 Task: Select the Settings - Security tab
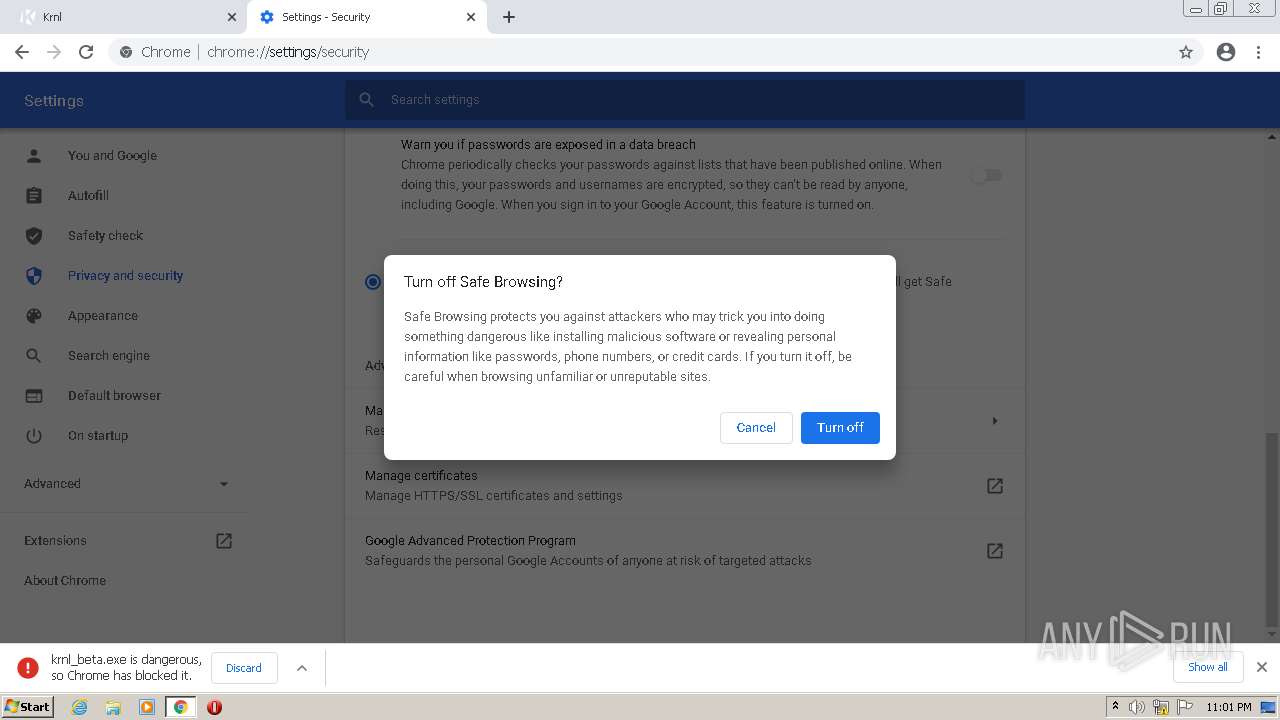tap(366, 17)
